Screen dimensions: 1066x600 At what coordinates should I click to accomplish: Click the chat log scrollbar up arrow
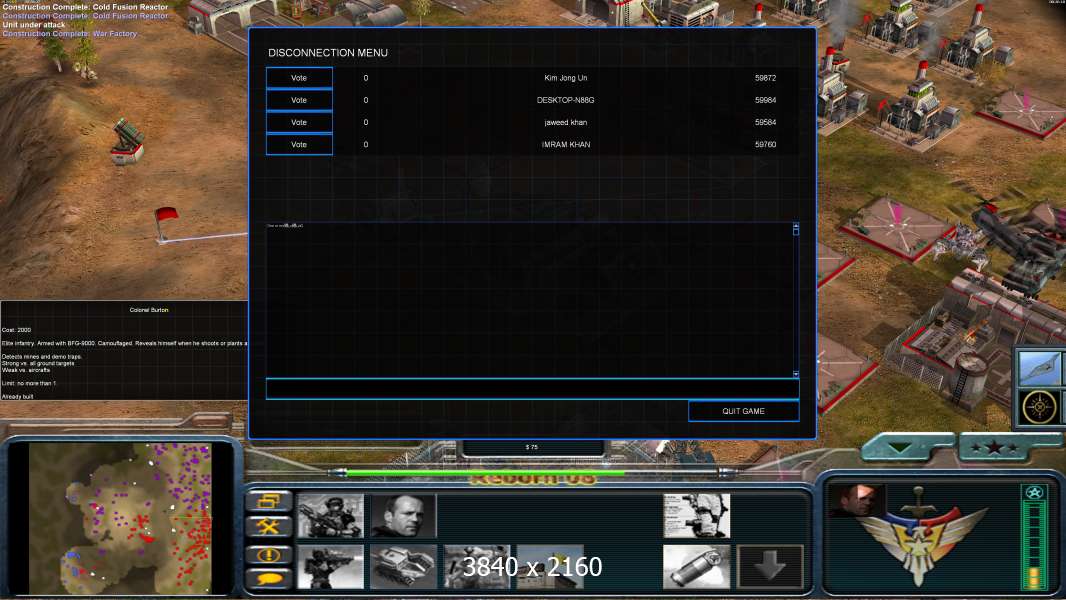[796, 226]
